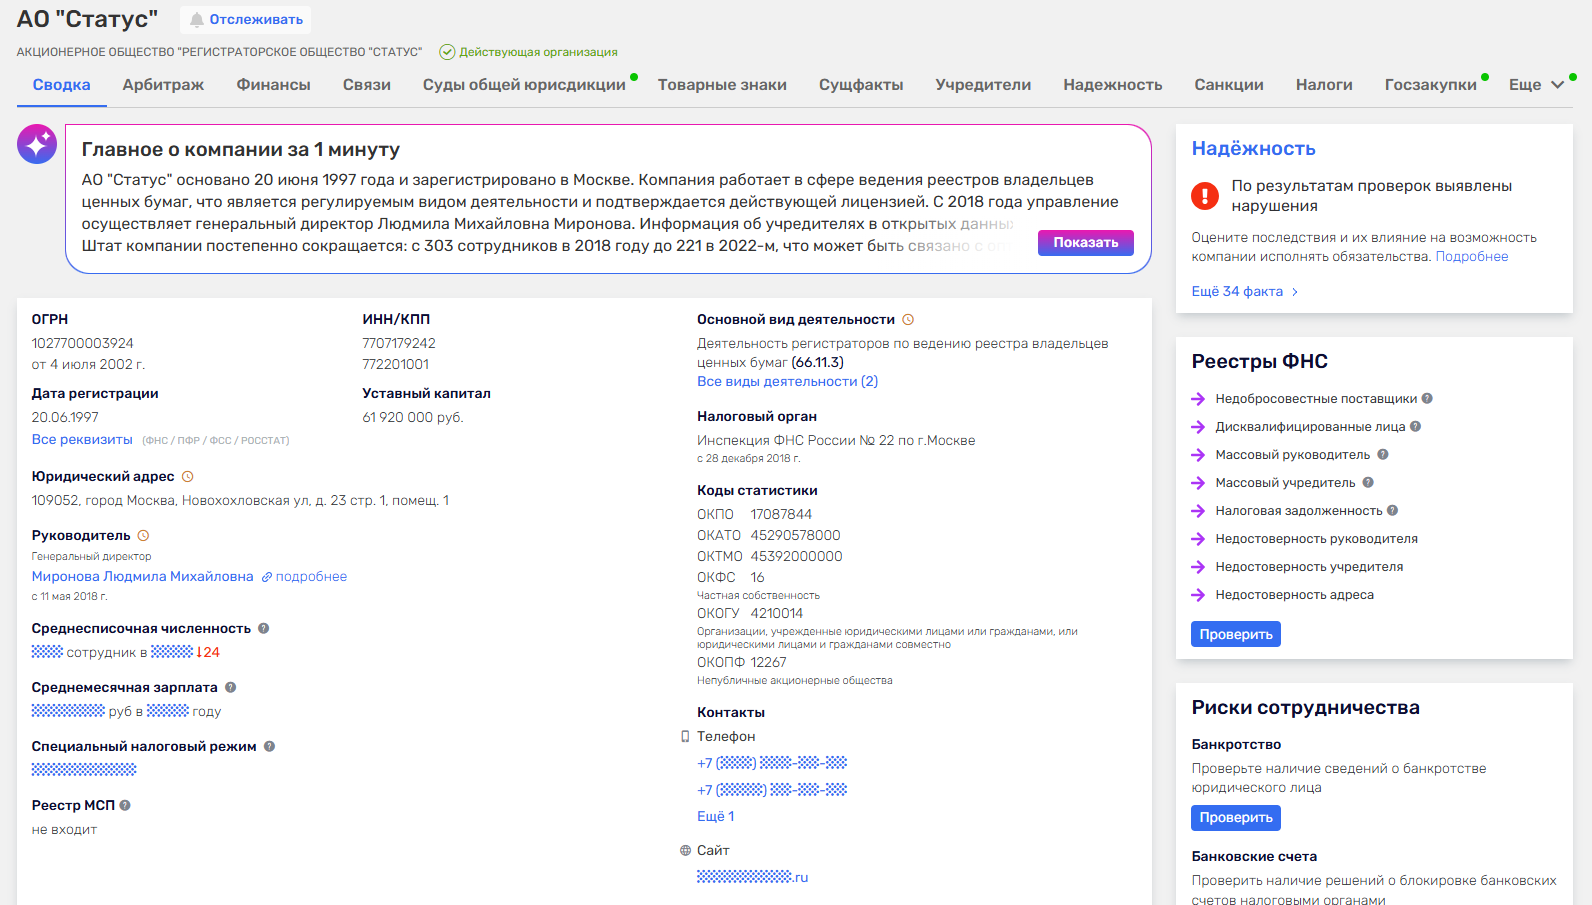The image size is (1592, 905).
Task: Click КПП value 772201001
Action: pos(396,365)
